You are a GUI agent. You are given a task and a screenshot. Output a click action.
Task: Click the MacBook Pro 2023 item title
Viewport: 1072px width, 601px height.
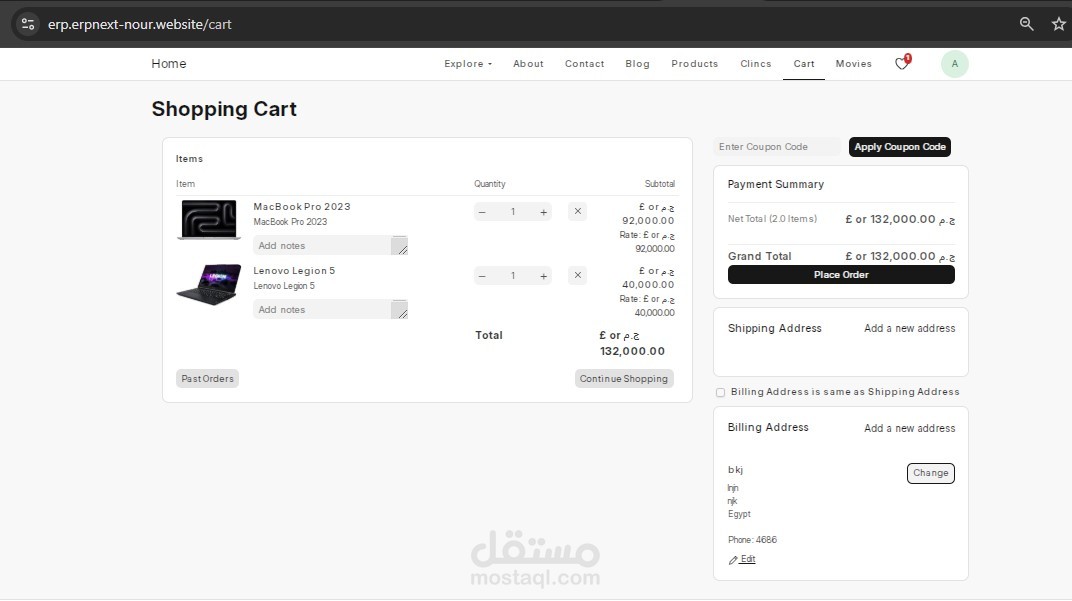click(302, 206)
